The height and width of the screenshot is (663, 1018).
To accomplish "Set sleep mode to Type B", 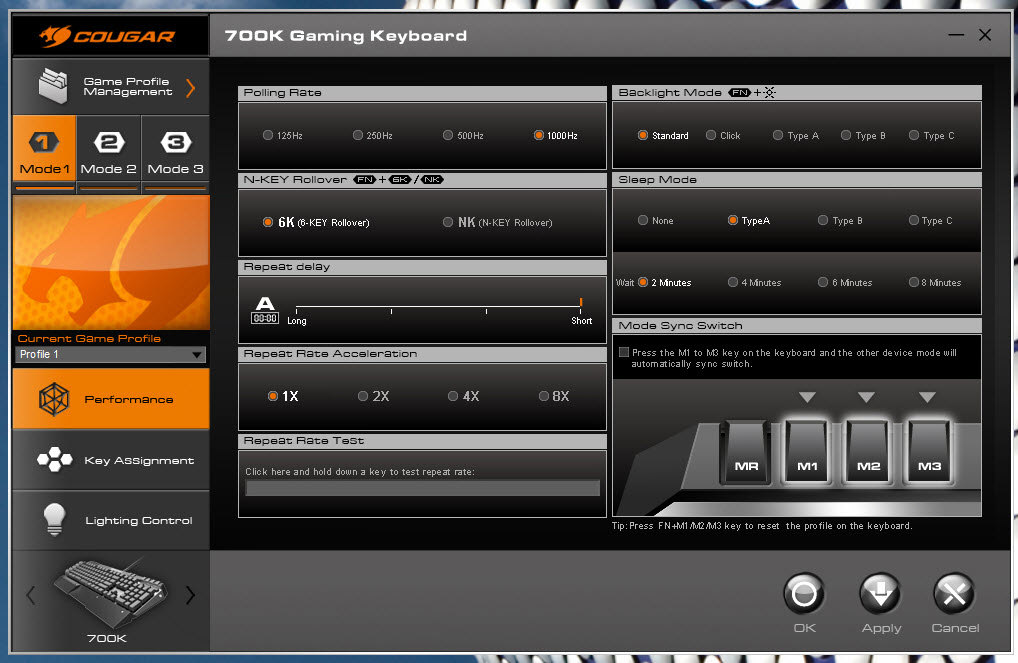I will click(x=823, y=220).
